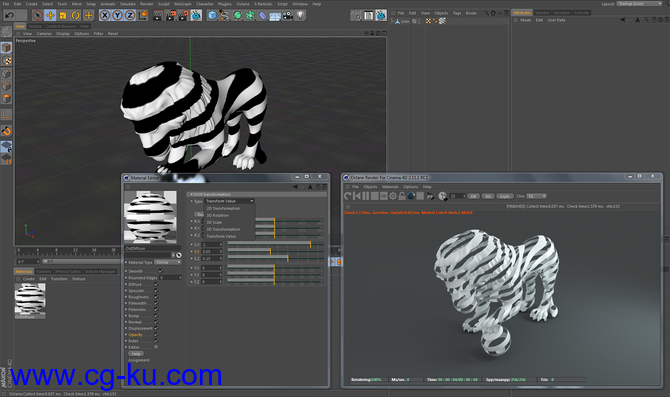The width and height of the screenshot is (670, 397).
Task: Click the S.X slider track
Action: [275, 244]
